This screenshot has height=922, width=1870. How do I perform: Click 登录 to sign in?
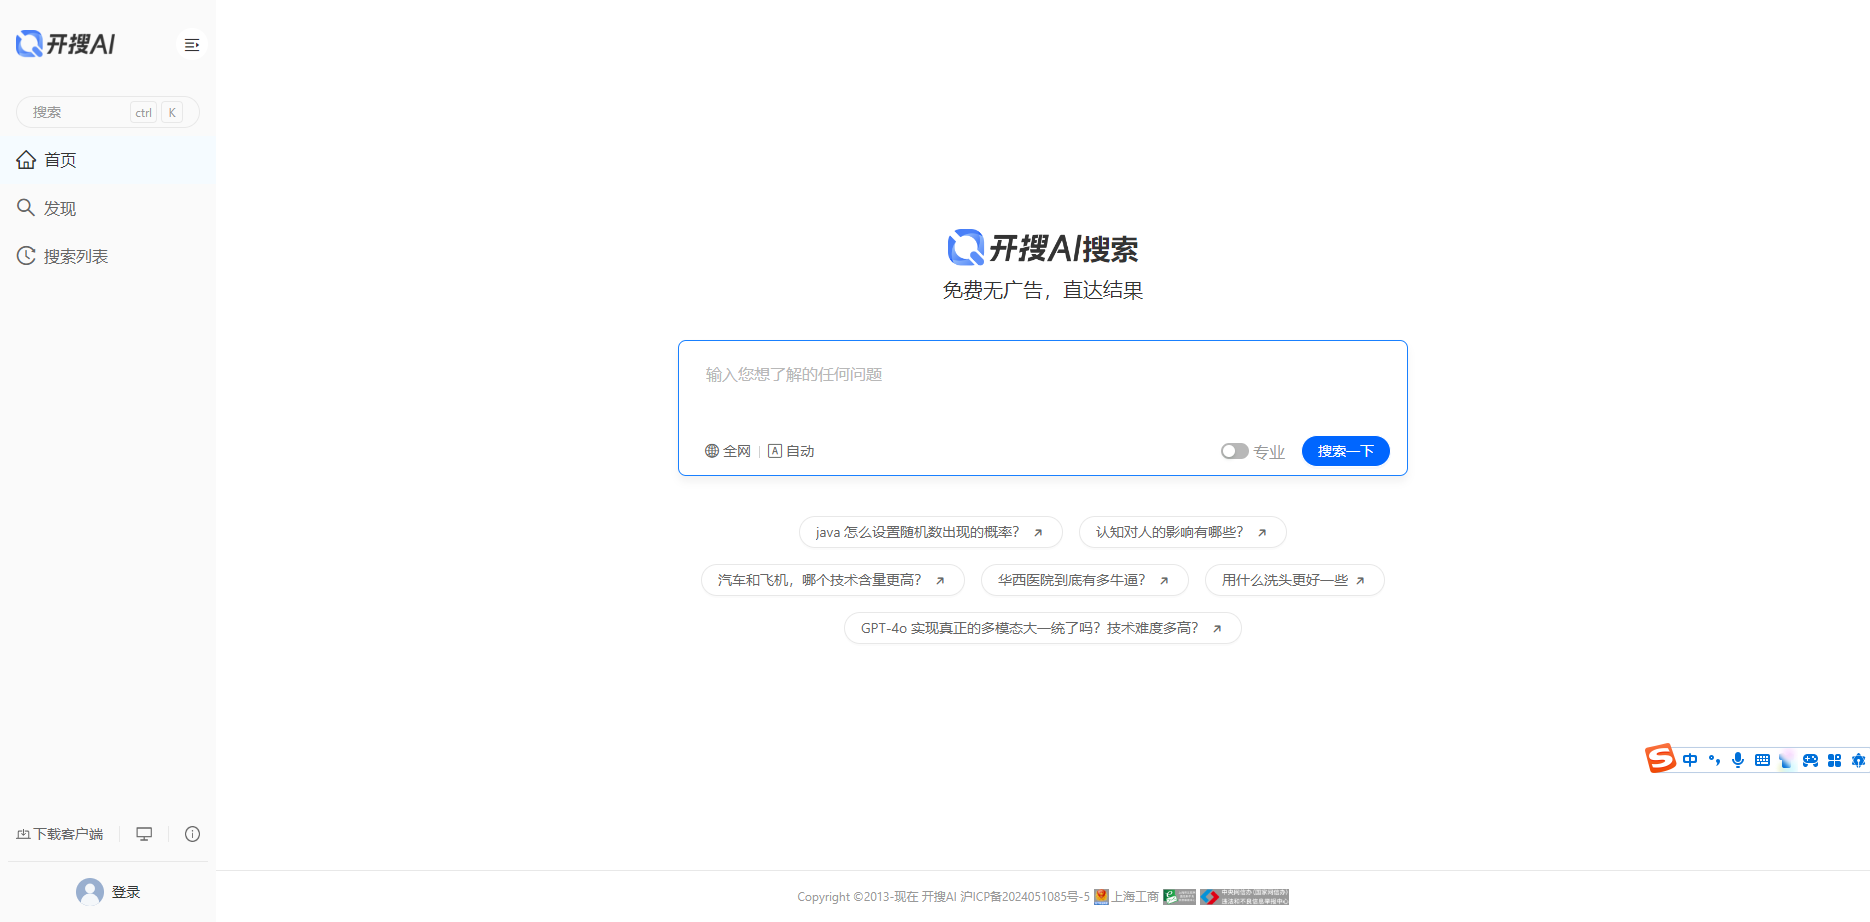(126, 892)
